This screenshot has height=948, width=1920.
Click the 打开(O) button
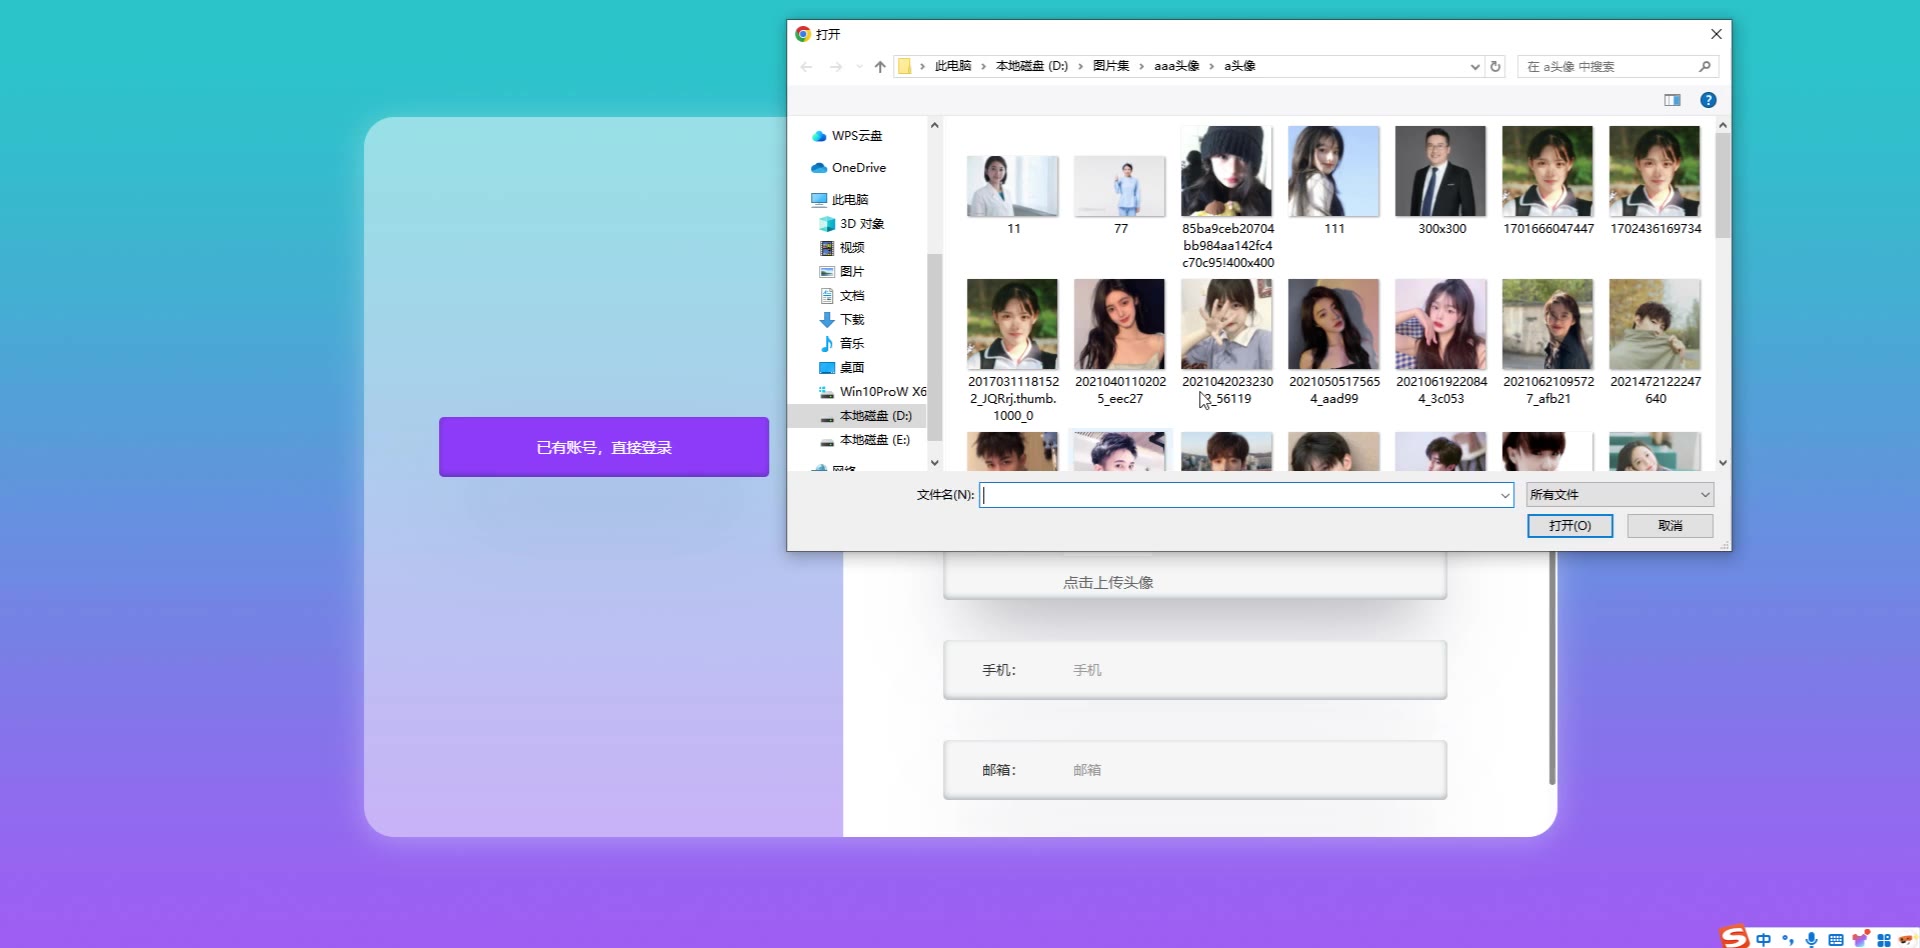pos(1570,526)
